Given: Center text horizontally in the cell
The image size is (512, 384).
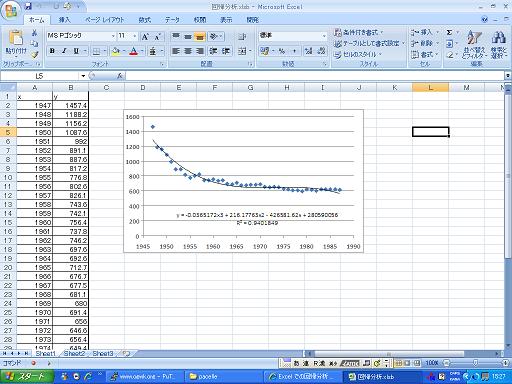Looking at the screenshot, I should (x=188, y=51).
